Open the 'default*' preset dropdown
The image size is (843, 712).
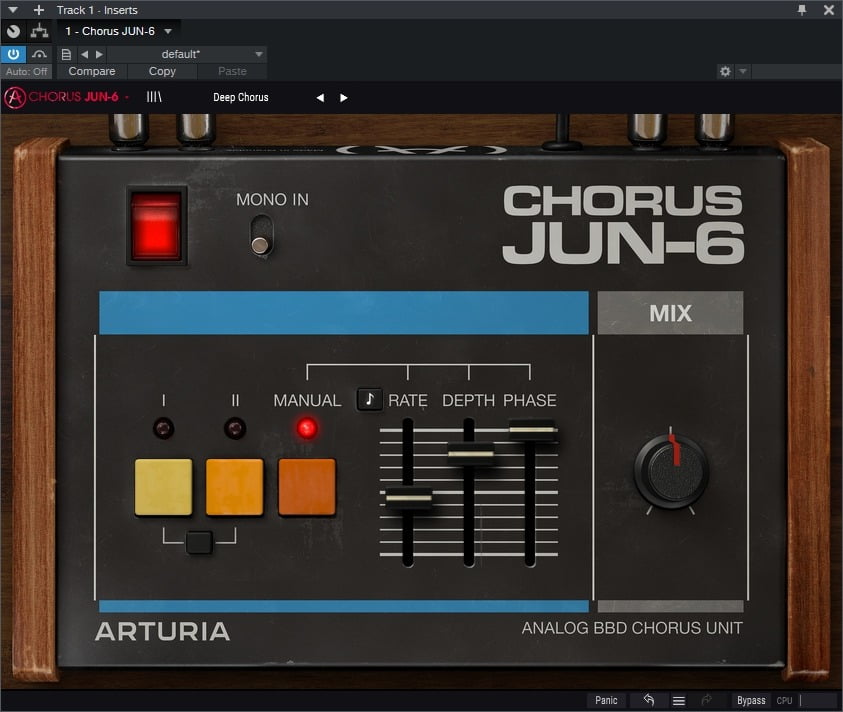[x=186, y=54]
